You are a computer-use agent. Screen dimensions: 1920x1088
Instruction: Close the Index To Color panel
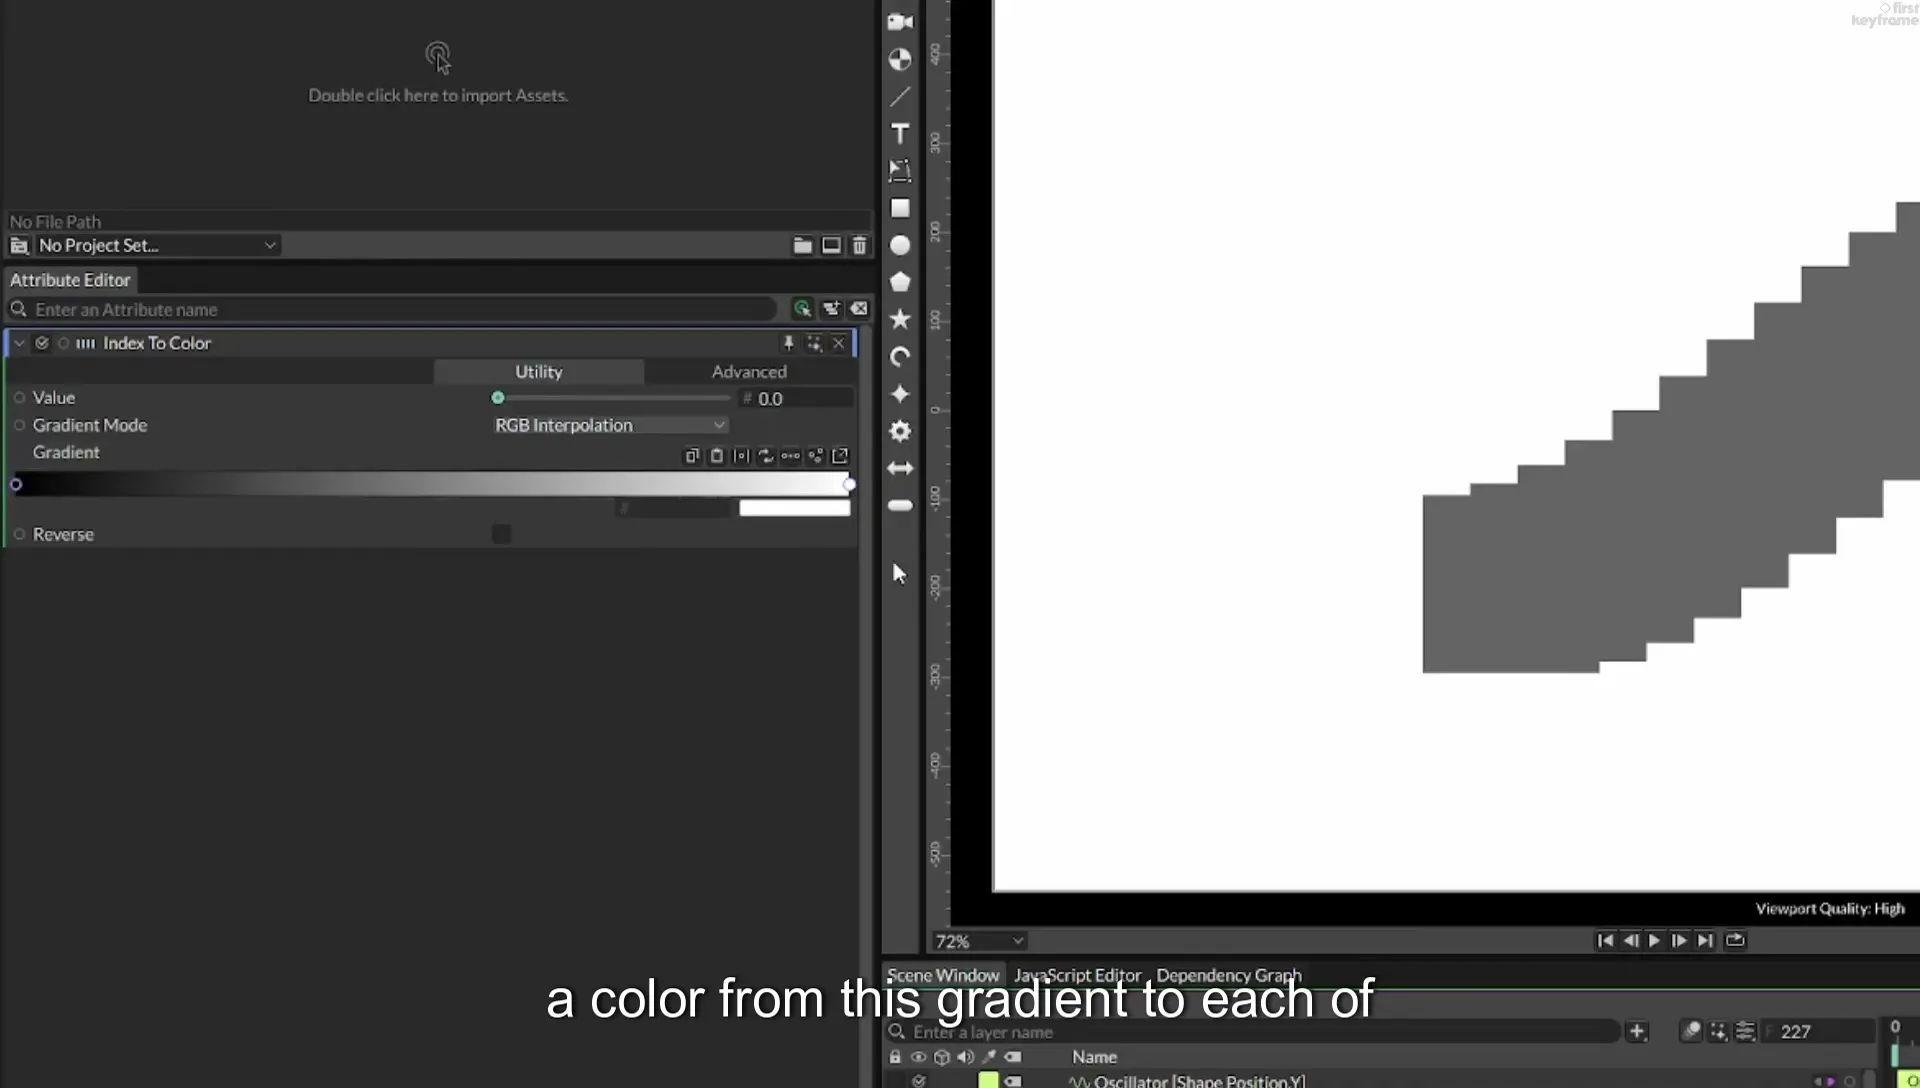pyautogui.click(x=839, y=343)
